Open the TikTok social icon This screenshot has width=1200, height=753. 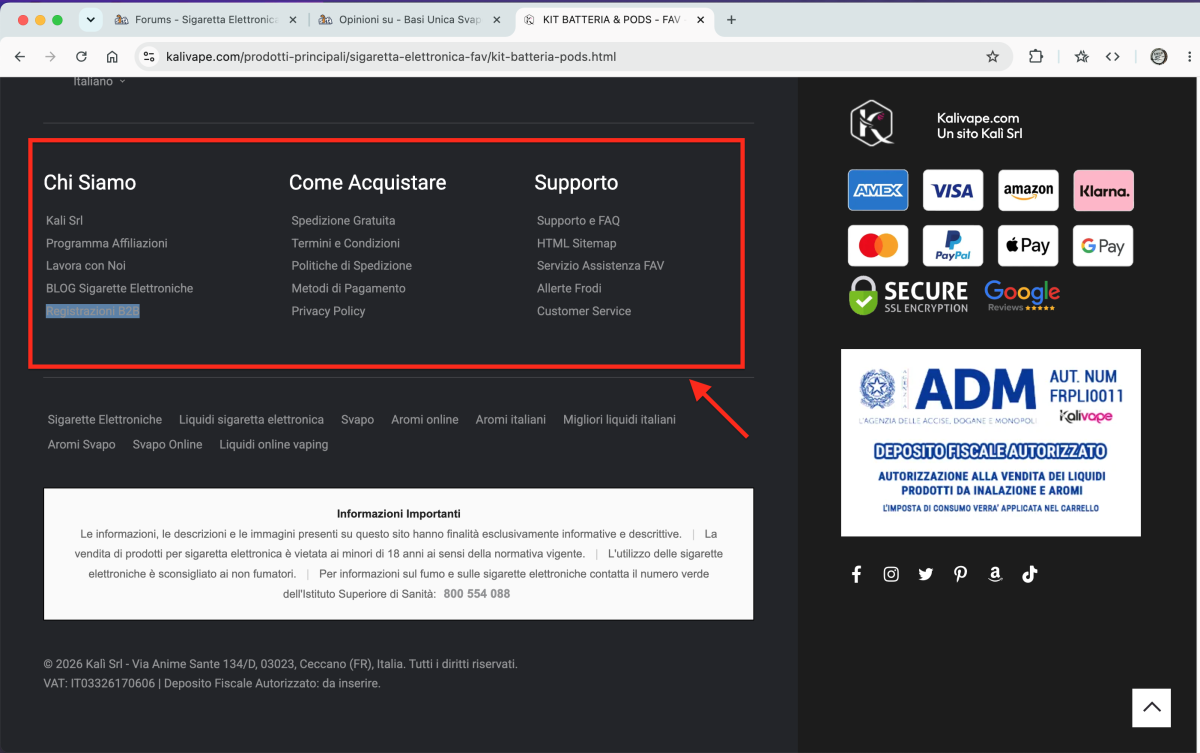(x=1030, y=574)
